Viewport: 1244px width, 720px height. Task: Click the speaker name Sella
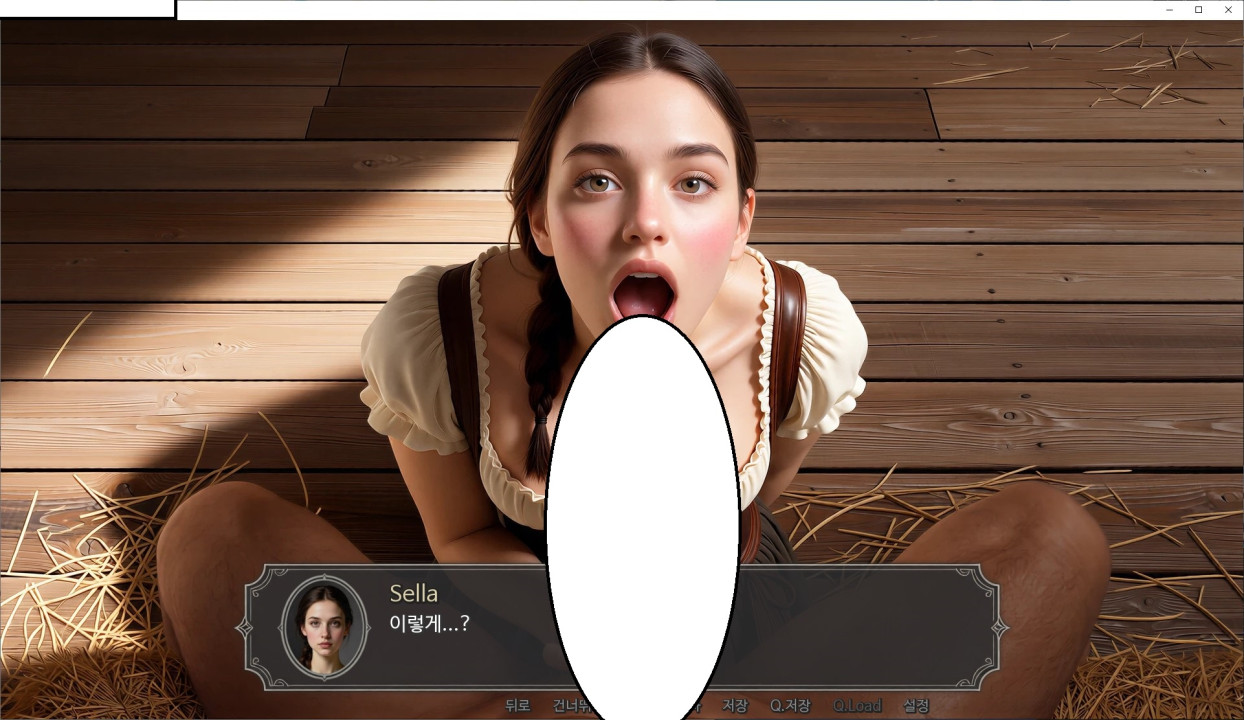[413, 593]
